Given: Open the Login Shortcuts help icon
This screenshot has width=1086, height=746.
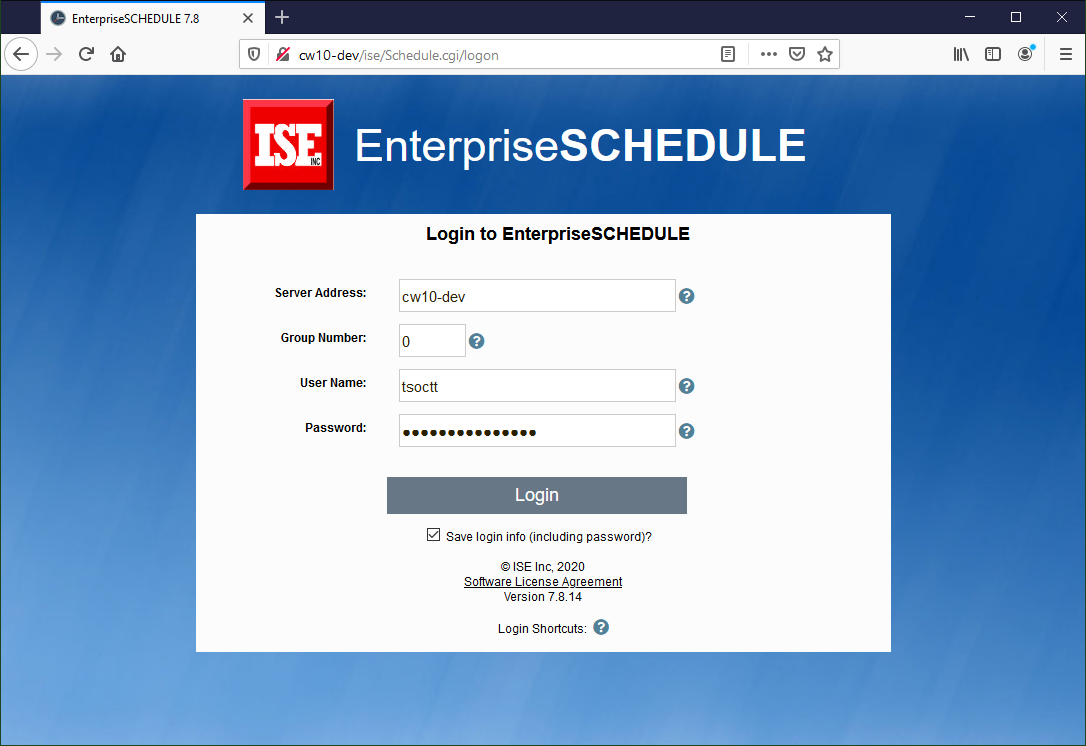Looking at the screenshot, I should tap(601, 627).
